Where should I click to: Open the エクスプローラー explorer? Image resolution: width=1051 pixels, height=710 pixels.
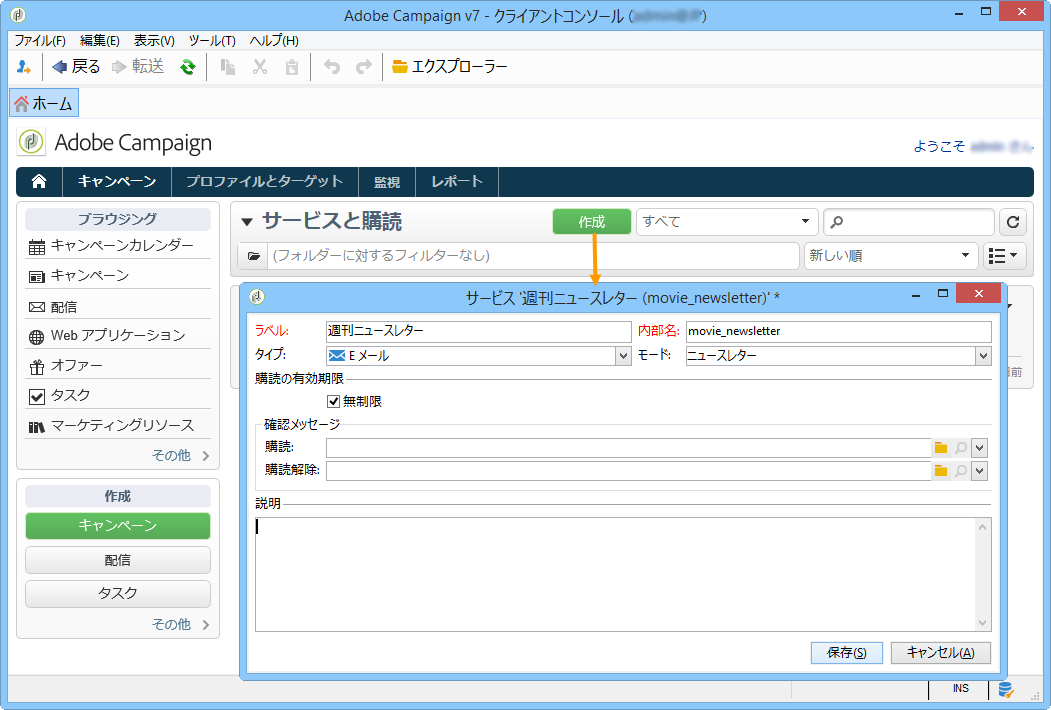point(450,66)
